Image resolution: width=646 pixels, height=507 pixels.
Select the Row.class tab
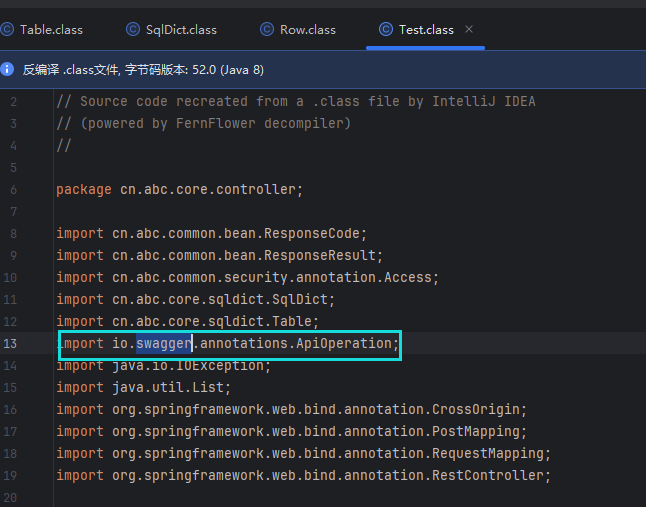point(307,30)
